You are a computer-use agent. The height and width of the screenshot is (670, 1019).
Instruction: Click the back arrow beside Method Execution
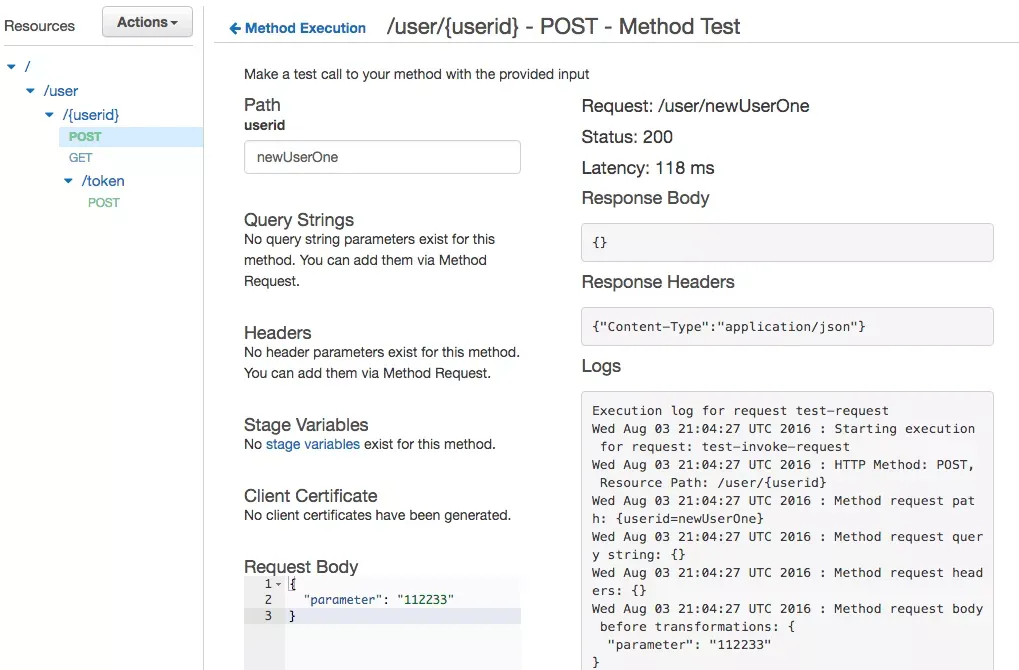(x=235, y=29)
